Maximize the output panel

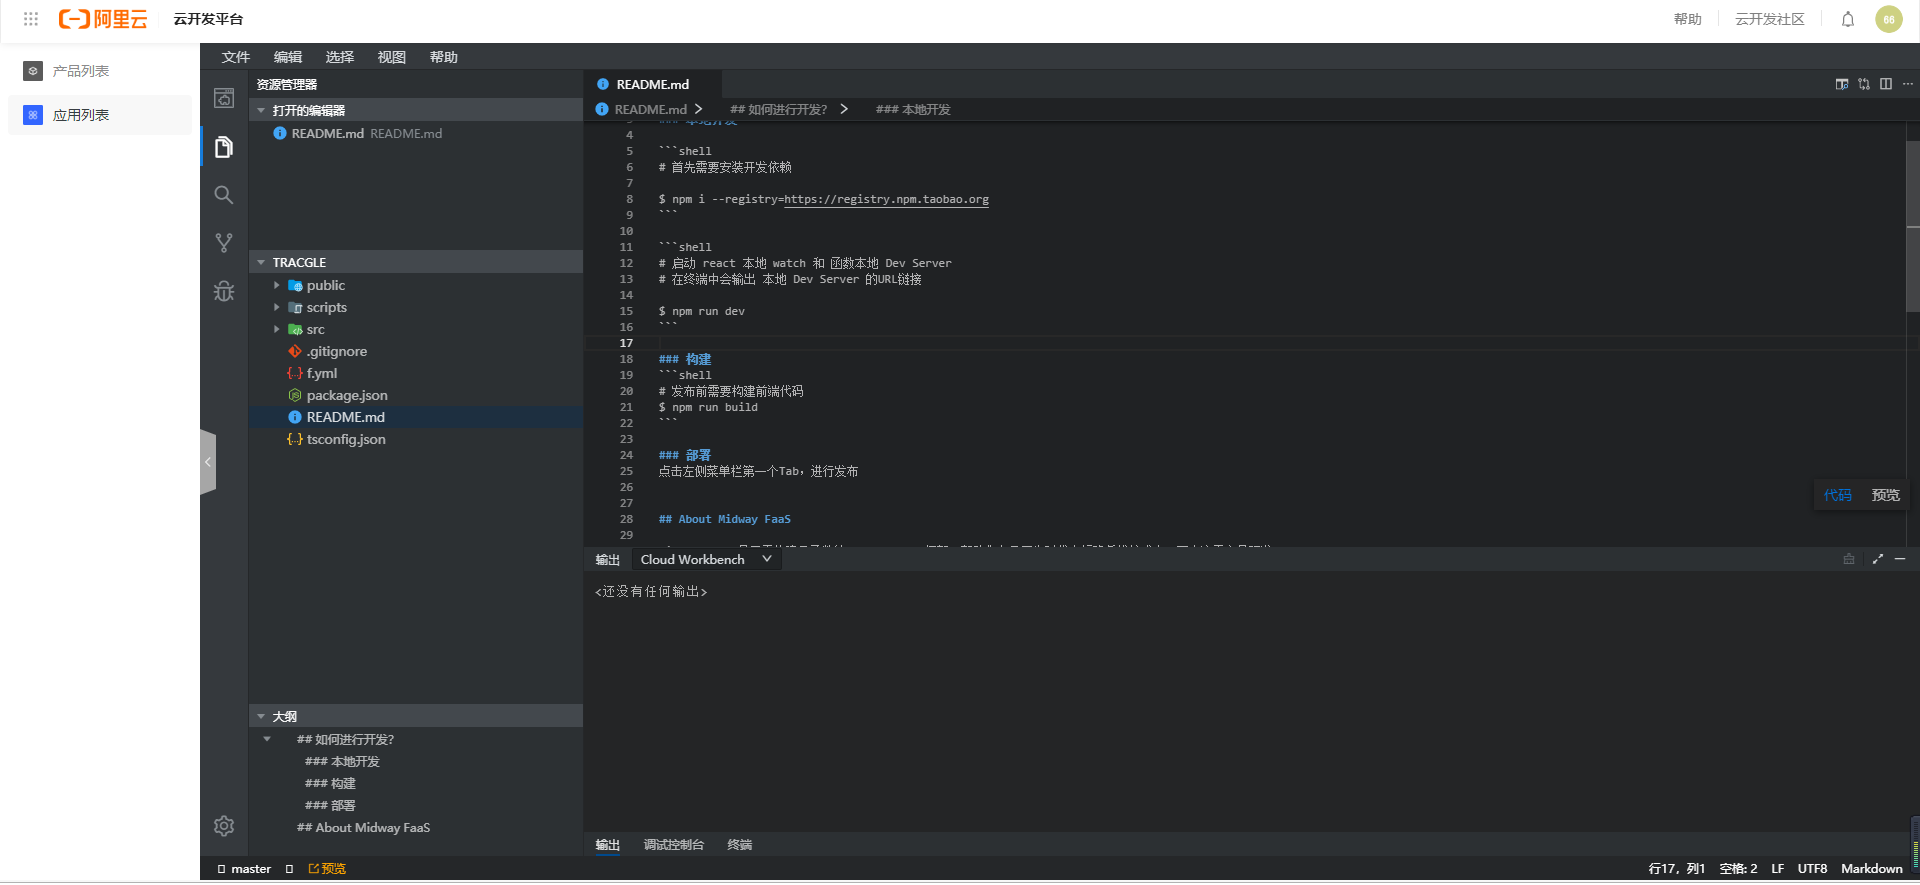(x=1878, y=559)
